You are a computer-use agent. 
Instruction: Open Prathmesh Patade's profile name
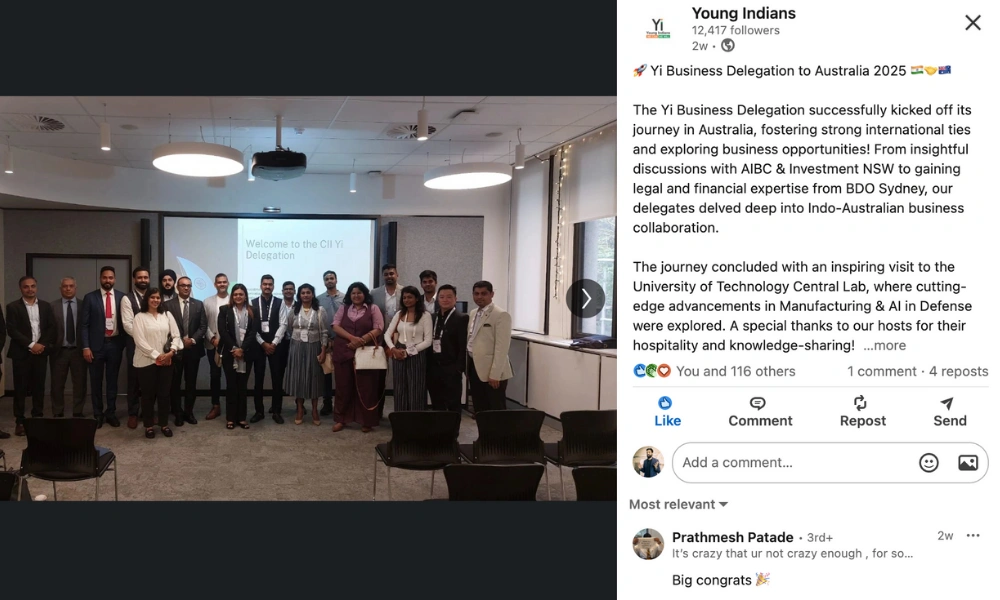(x=732, y=537)
